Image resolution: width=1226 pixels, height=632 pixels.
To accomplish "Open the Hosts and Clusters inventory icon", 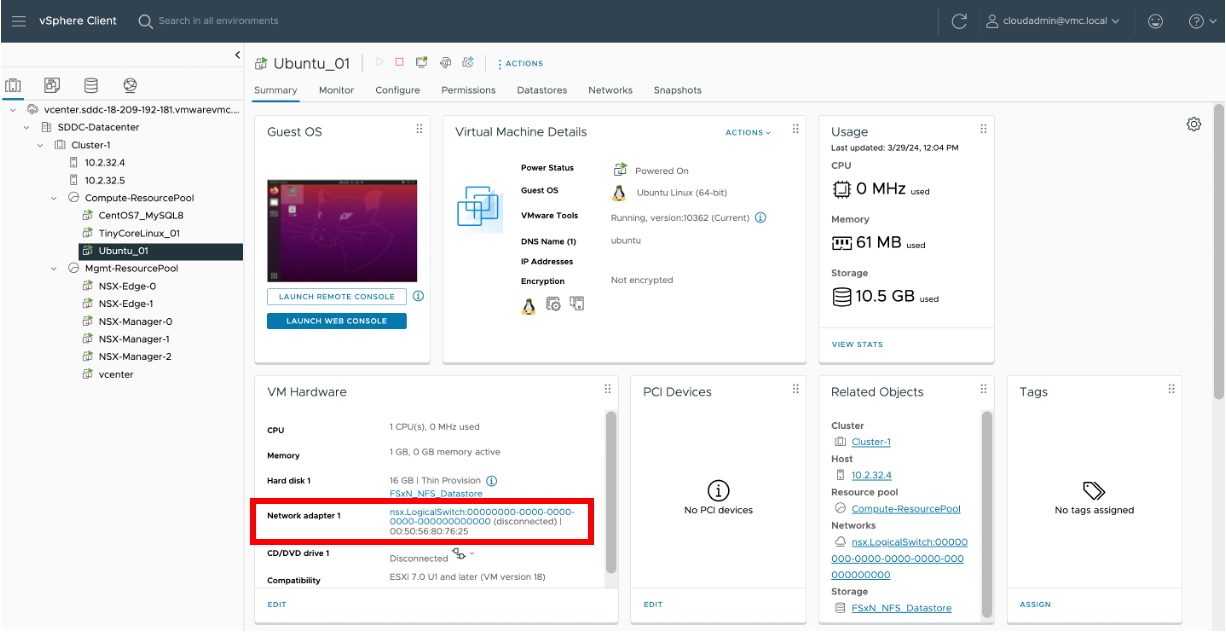I will (x=14, y=85).
